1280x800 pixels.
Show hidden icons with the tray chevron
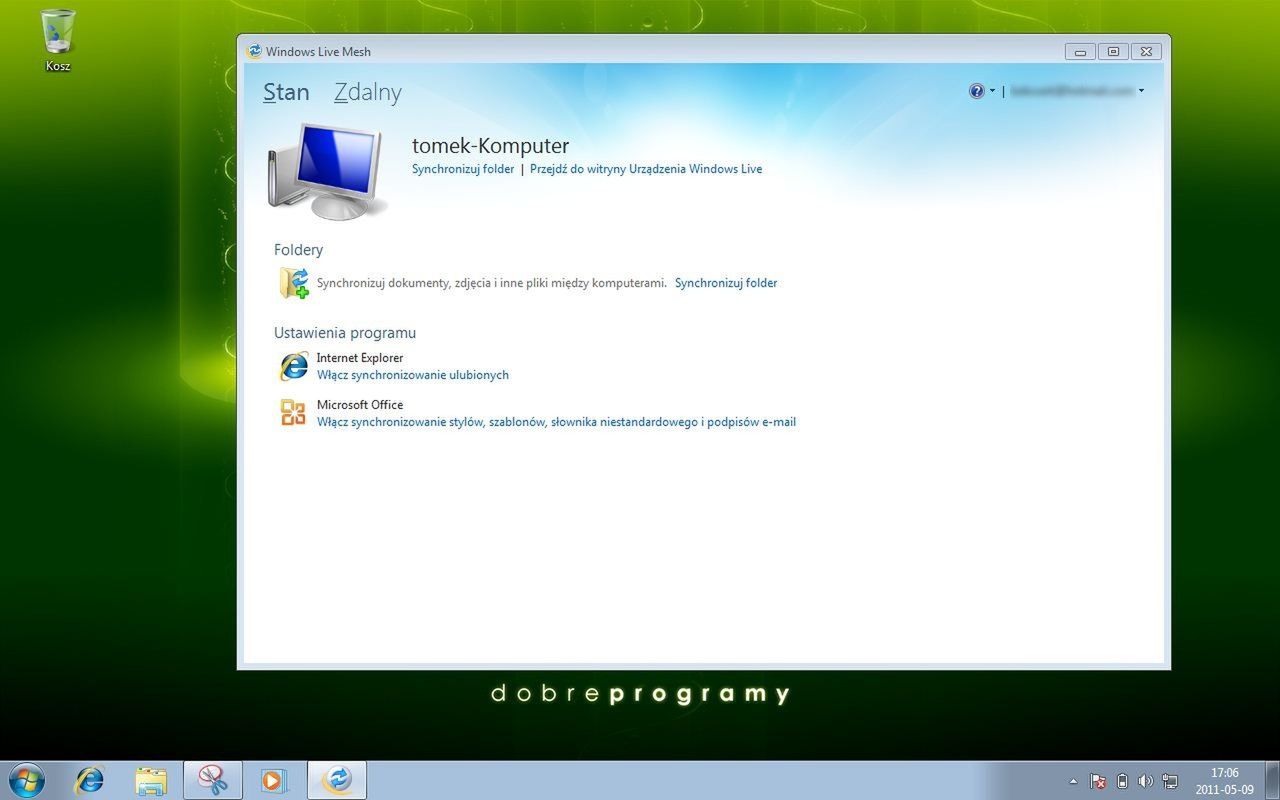click(x=1074, y=781)
